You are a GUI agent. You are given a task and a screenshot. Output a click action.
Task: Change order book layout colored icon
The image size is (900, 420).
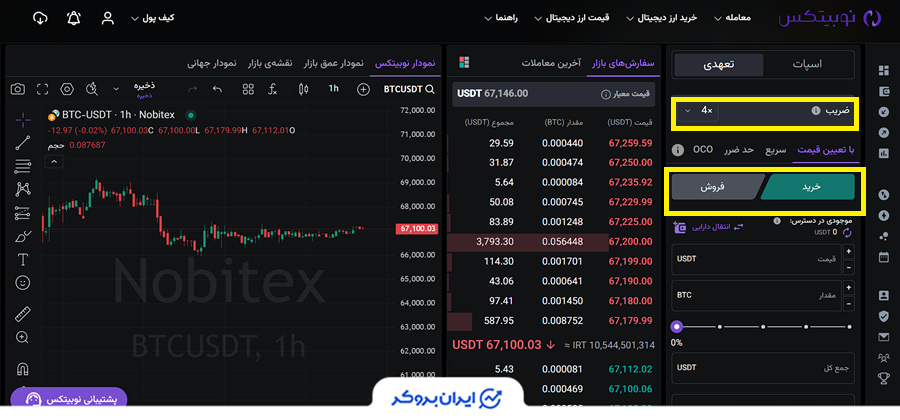pyautogui.click(x=464, y=62)
